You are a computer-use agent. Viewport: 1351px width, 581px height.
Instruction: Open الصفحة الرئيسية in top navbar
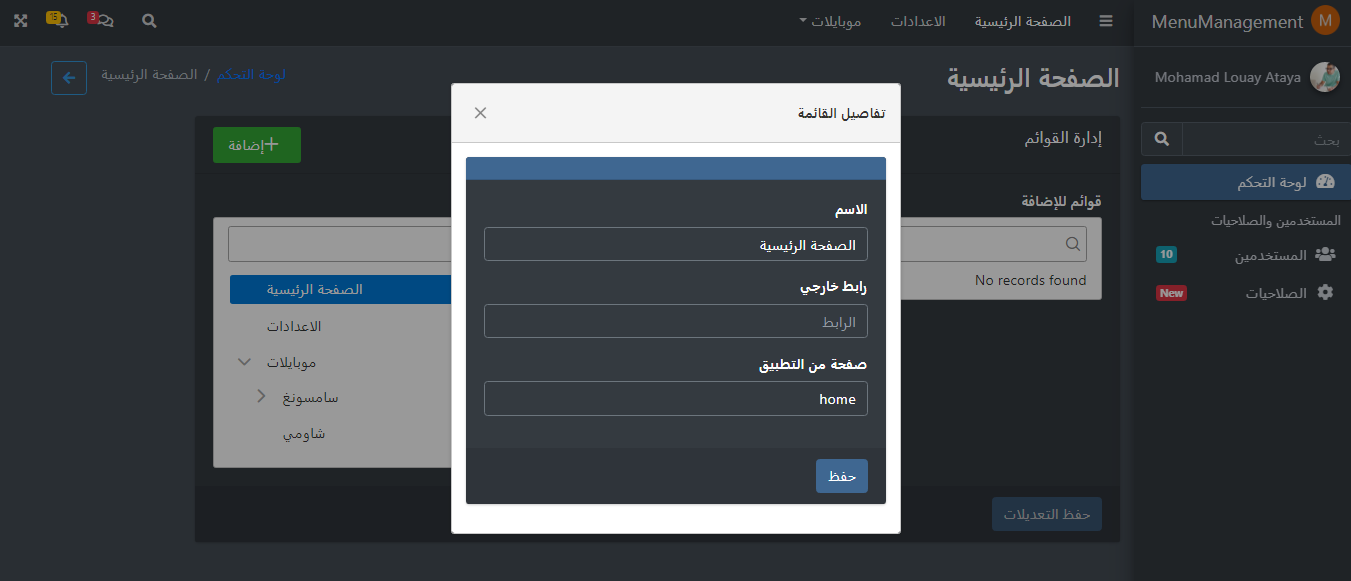click(x=1023, y=21)
